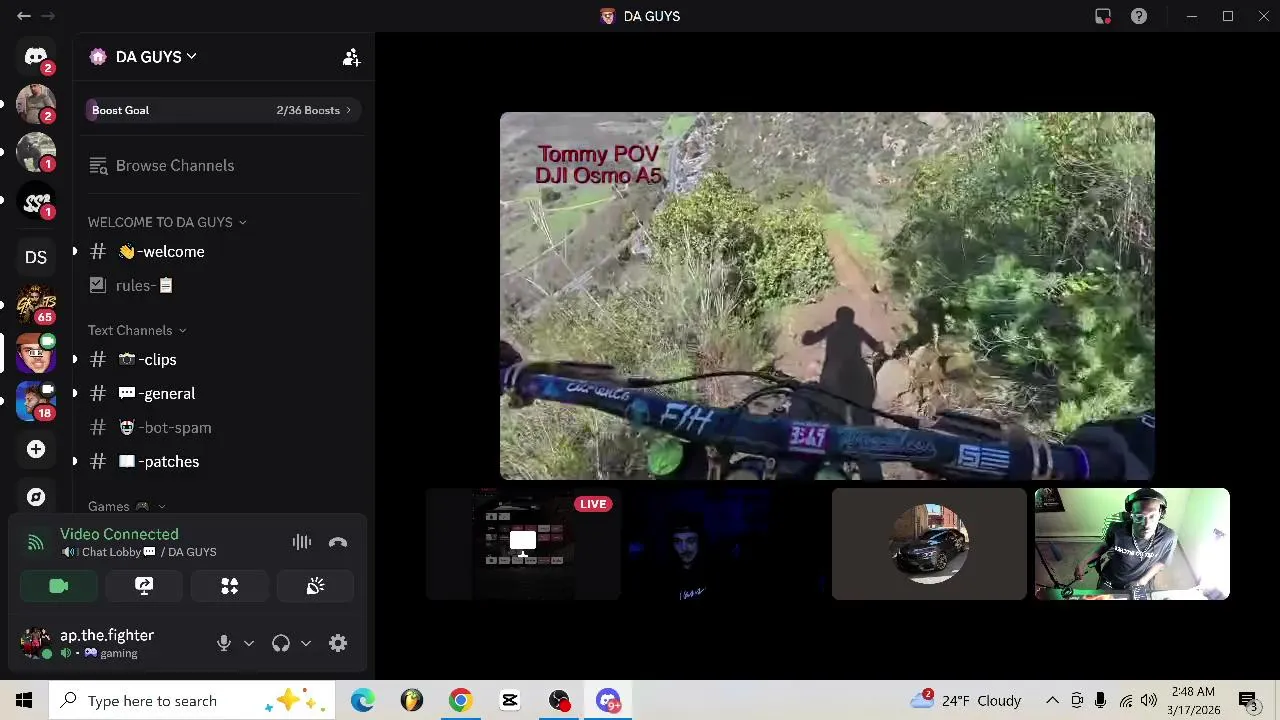Screen dimensions: 1280x720
Task: Open server icon with 18 badge
Action: (36, 400)
